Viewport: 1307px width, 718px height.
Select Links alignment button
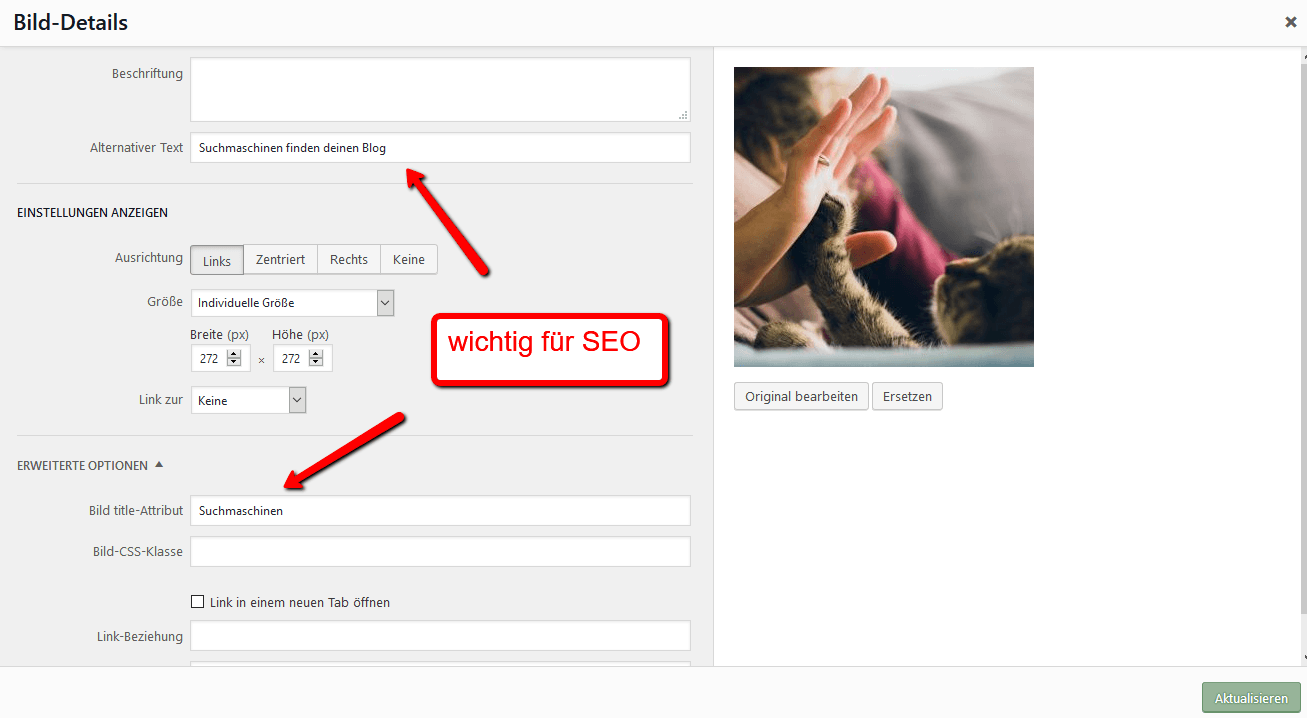click(216, 260)
